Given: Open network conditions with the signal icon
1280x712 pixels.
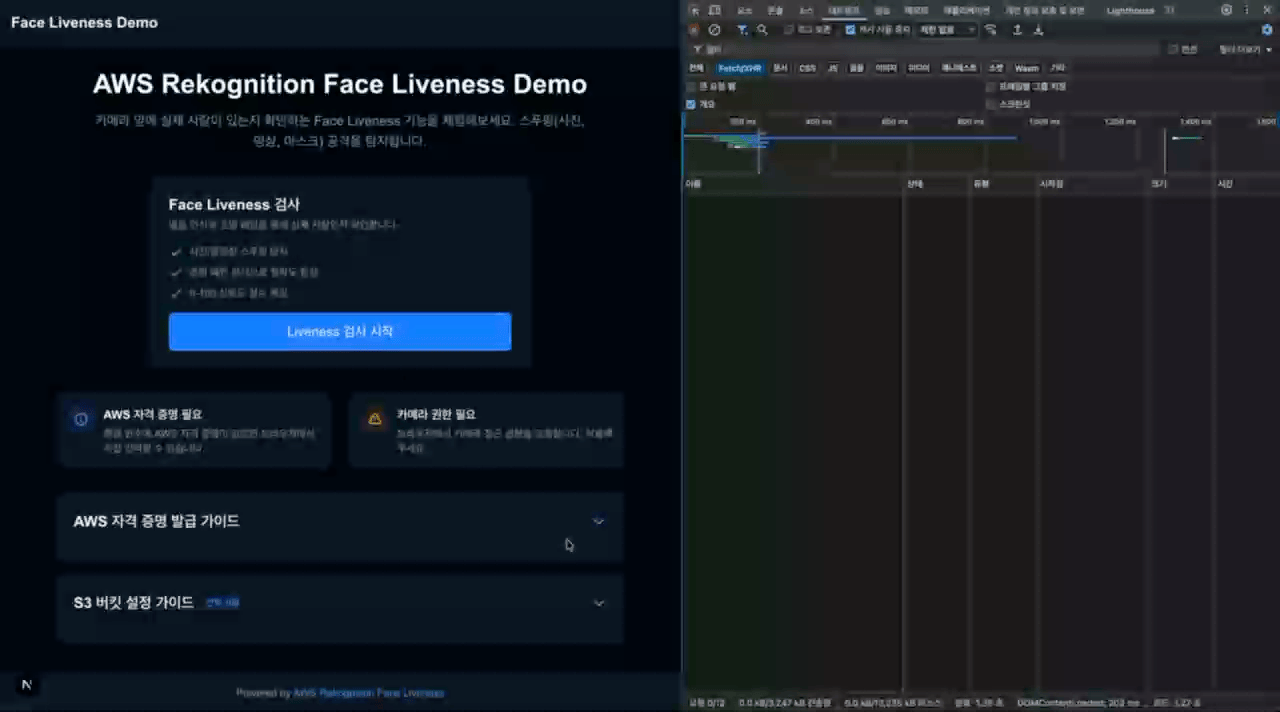Looking at the screenshot, I should pyautogui.click(x=991, y=30).
